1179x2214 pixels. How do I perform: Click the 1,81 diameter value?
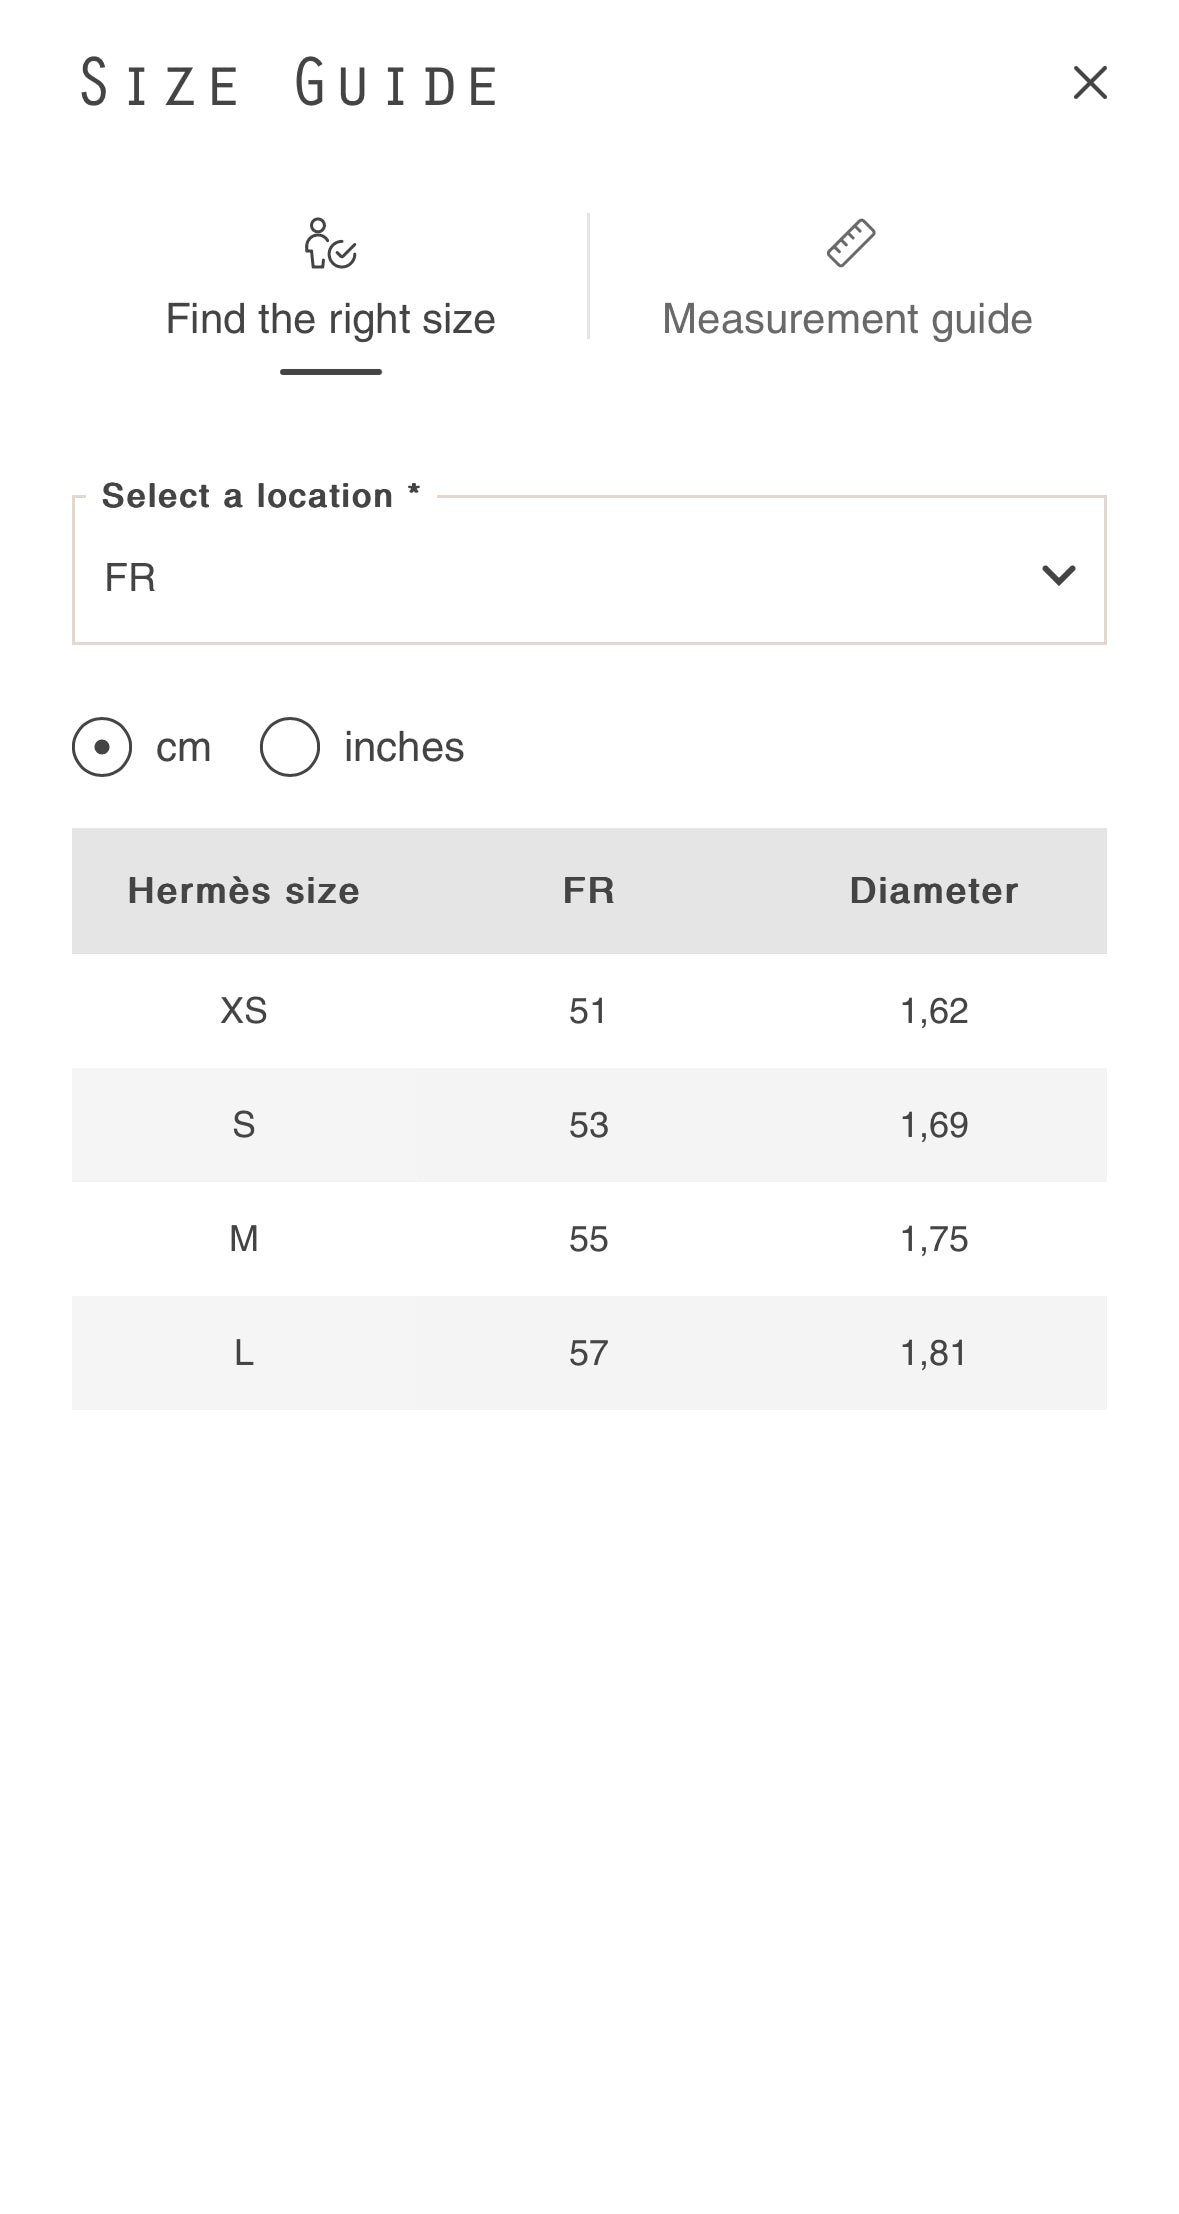(933, 1353)
